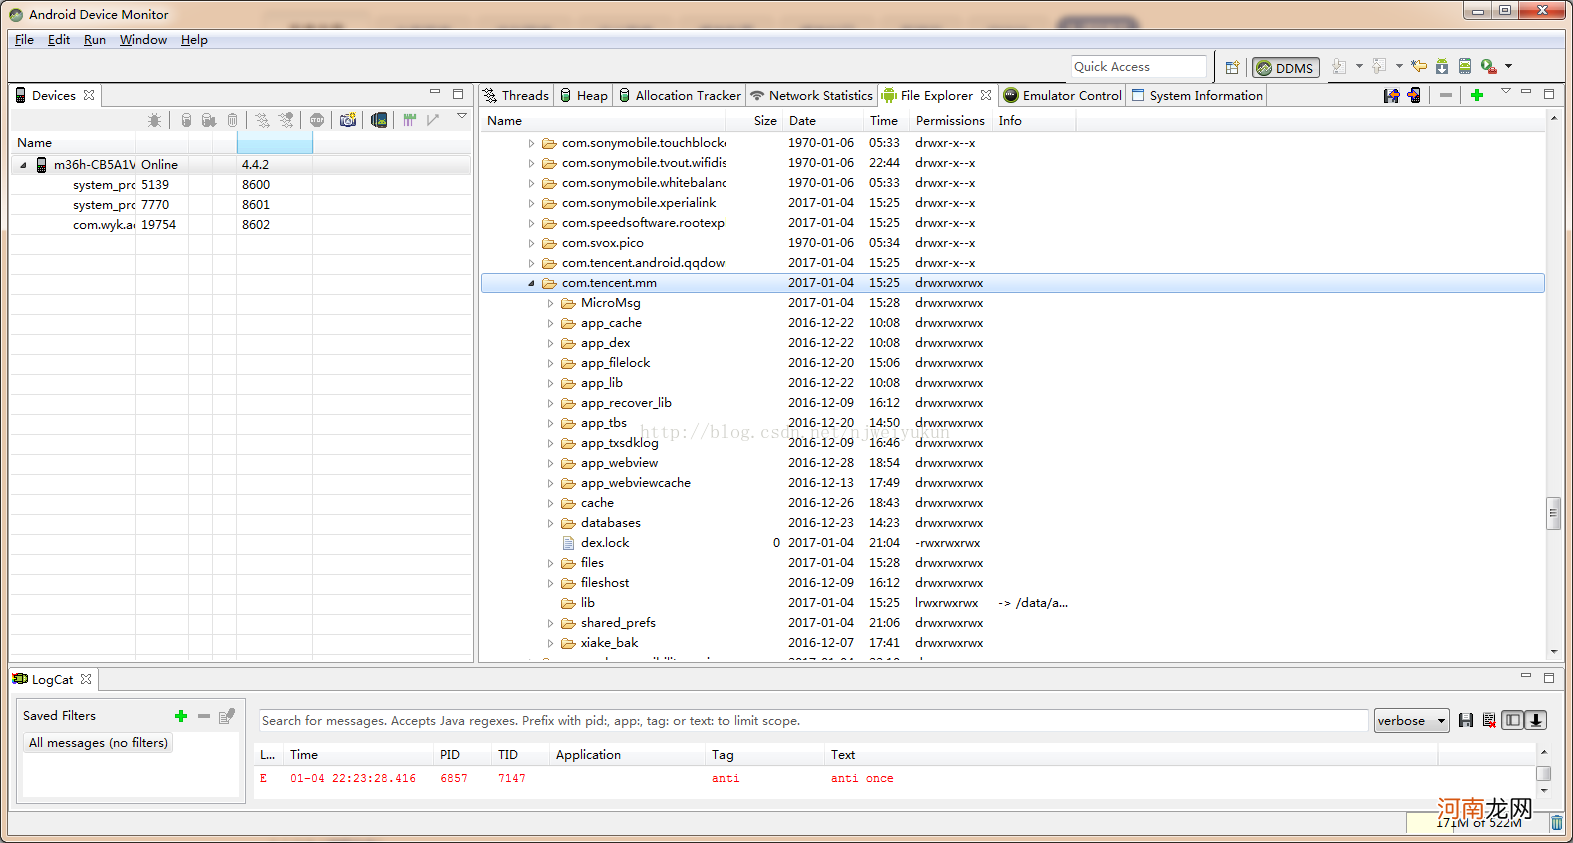The height and width of the screenshot is (843, 1573).
Task: Click the LogCat message search field
Action: tap(813, 721)
